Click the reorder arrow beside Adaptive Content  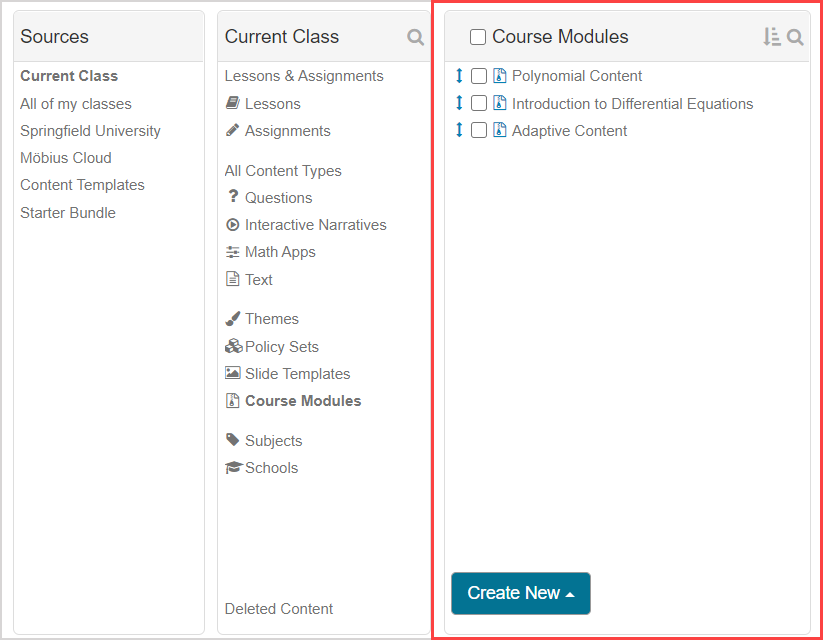[x=459, y=131]
